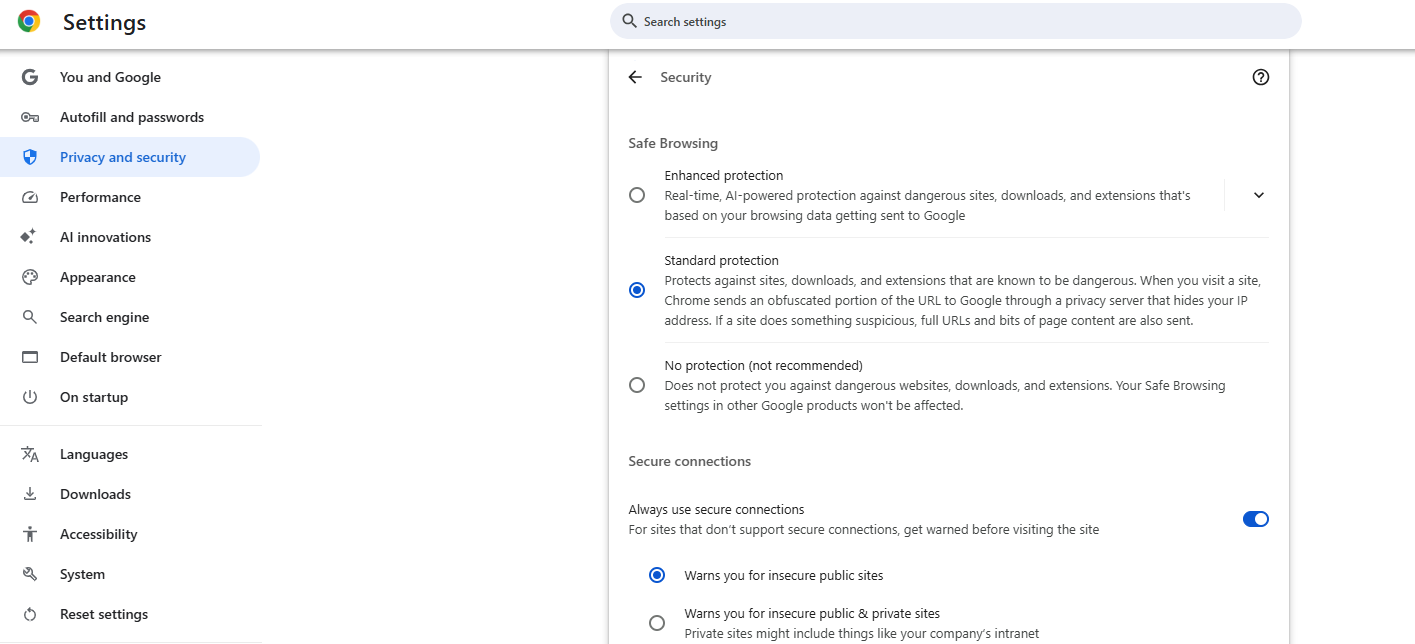Screen dimensions: 1415x644
Task: Open Appearance settings
Action: [x=130, y=277]
